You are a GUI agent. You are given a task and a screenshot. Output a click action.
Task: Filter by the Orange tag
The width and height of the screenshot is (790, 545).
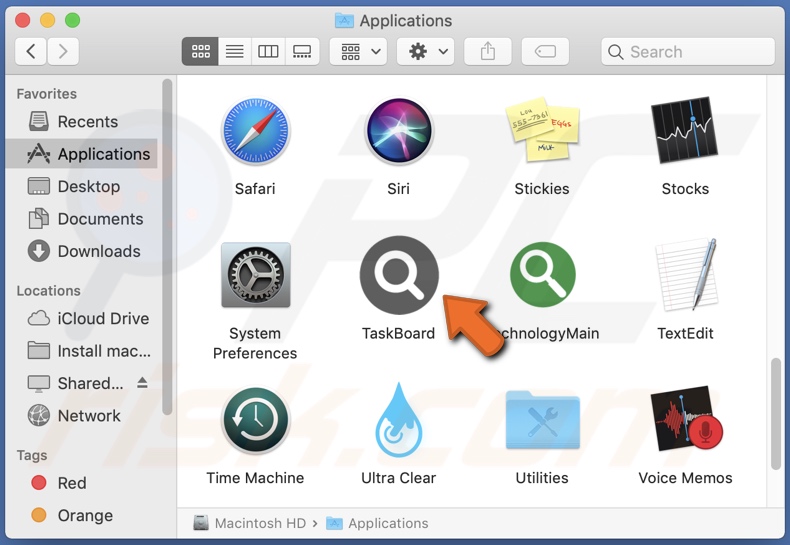coord(83,515)
